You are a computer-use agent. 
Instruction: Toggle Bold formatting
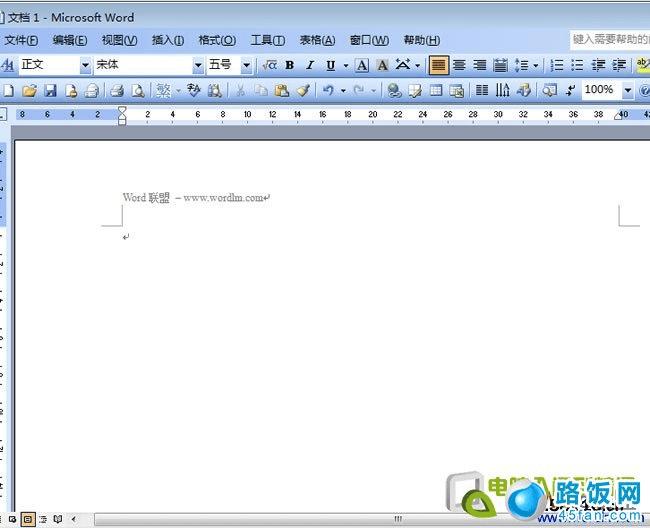(290, 65)
